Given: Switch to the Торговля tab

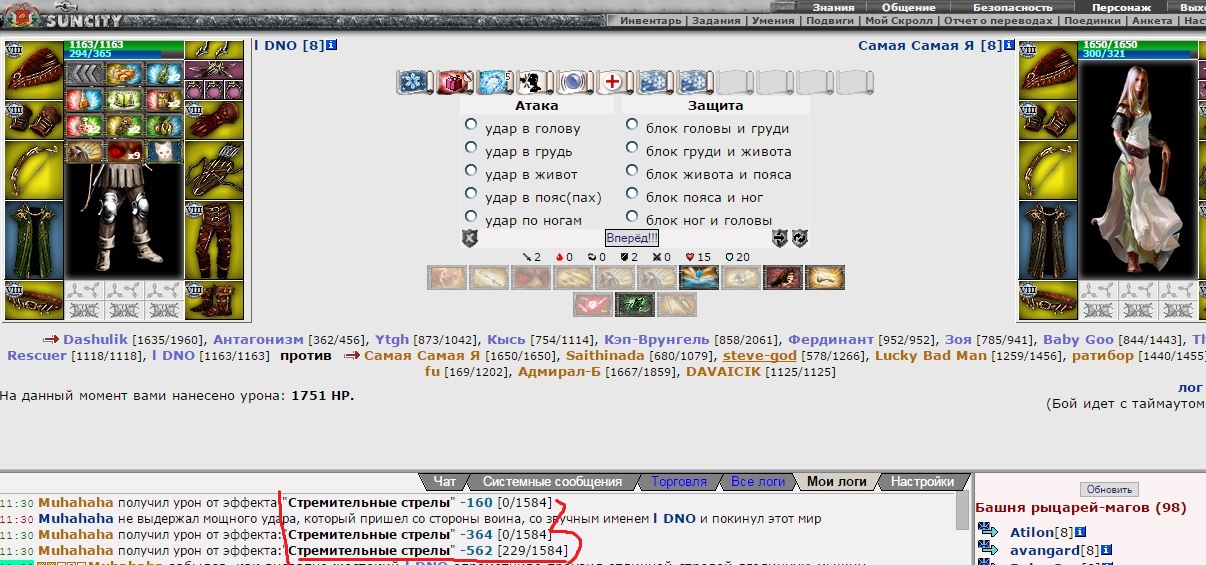Looking at the screenshot, I should (678, 481).
